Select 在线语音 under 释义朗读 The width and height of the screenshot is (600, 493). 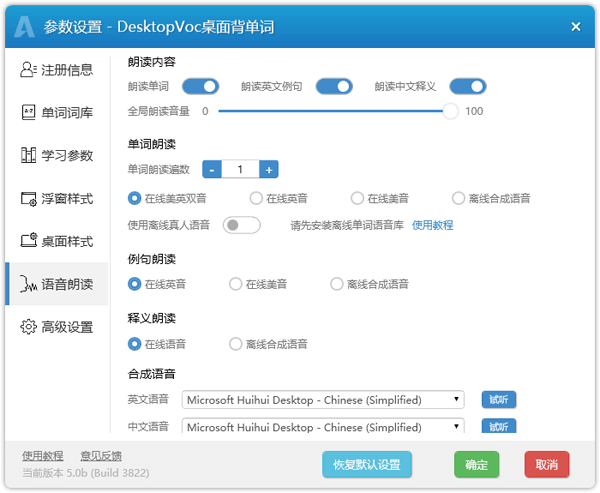[134, 344]
